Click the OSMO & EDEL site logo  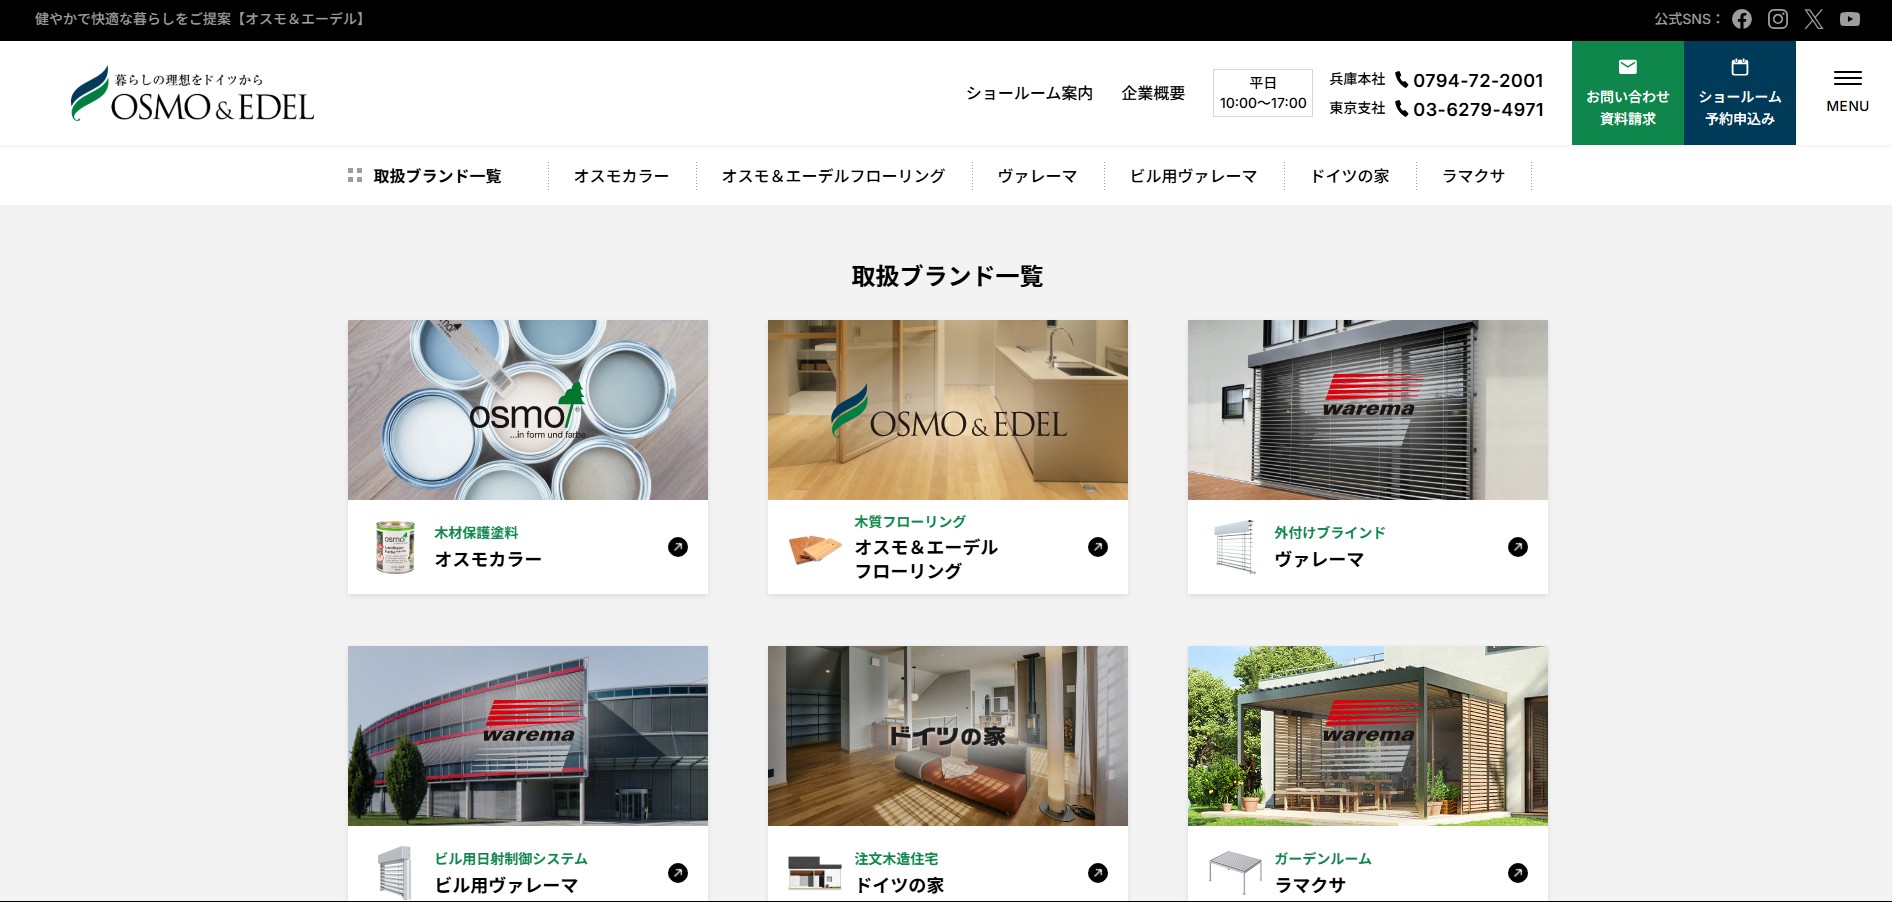point(192,93)
